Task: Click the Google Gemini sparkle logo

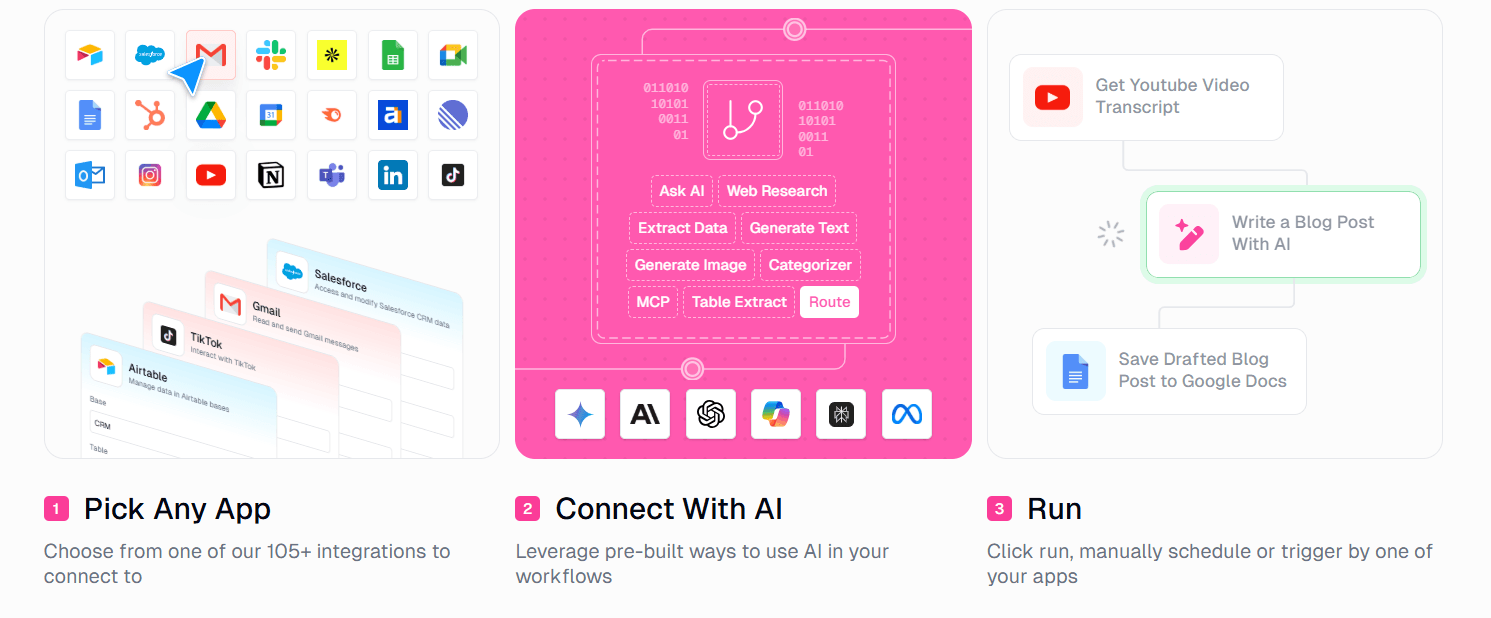Action: (x=580, y=414)
